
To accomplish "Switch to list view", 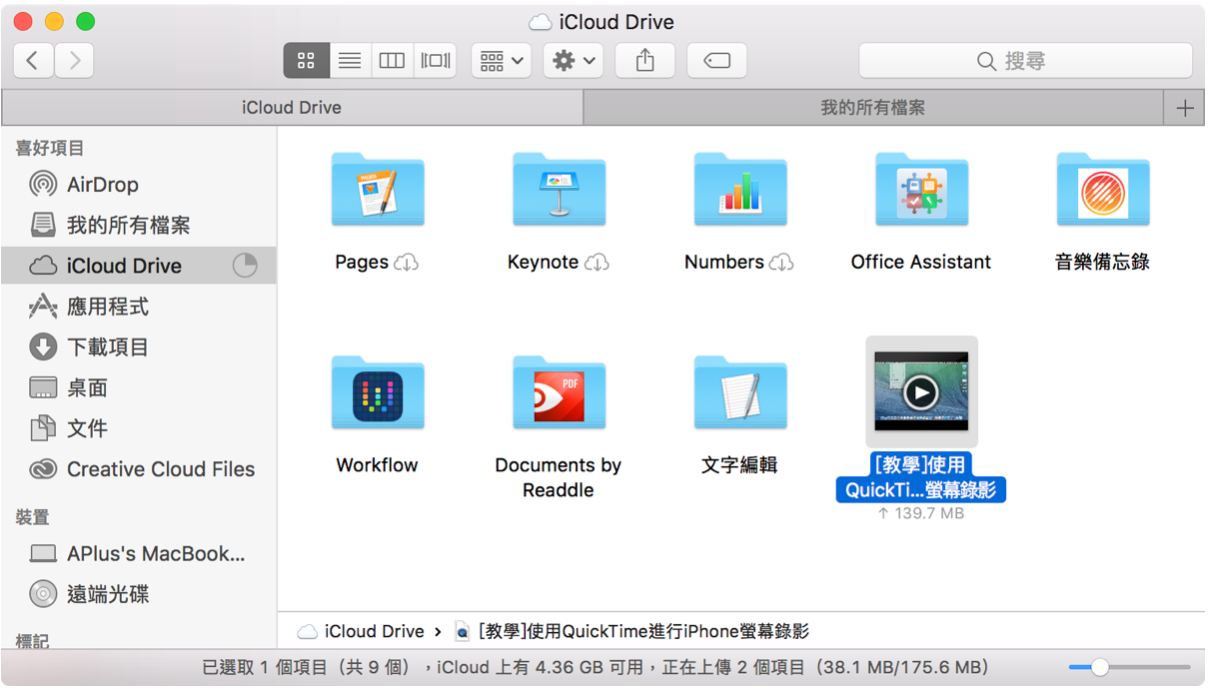I will coord(350,61).
